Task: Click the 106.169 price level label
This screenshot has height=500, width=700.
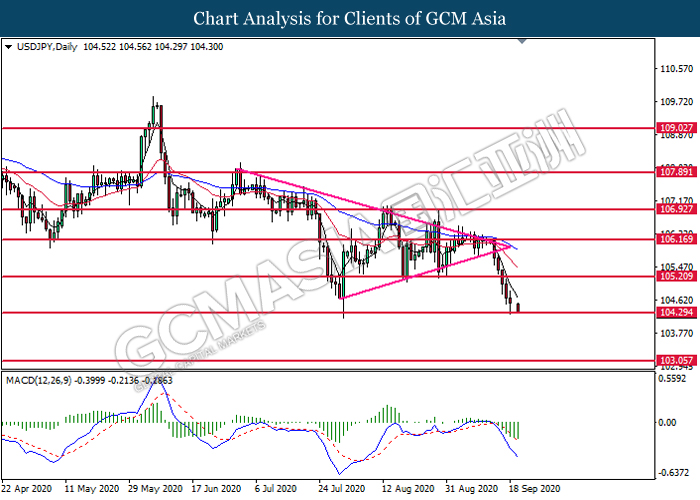Action: pyautogui.click(x=676, y=239)
